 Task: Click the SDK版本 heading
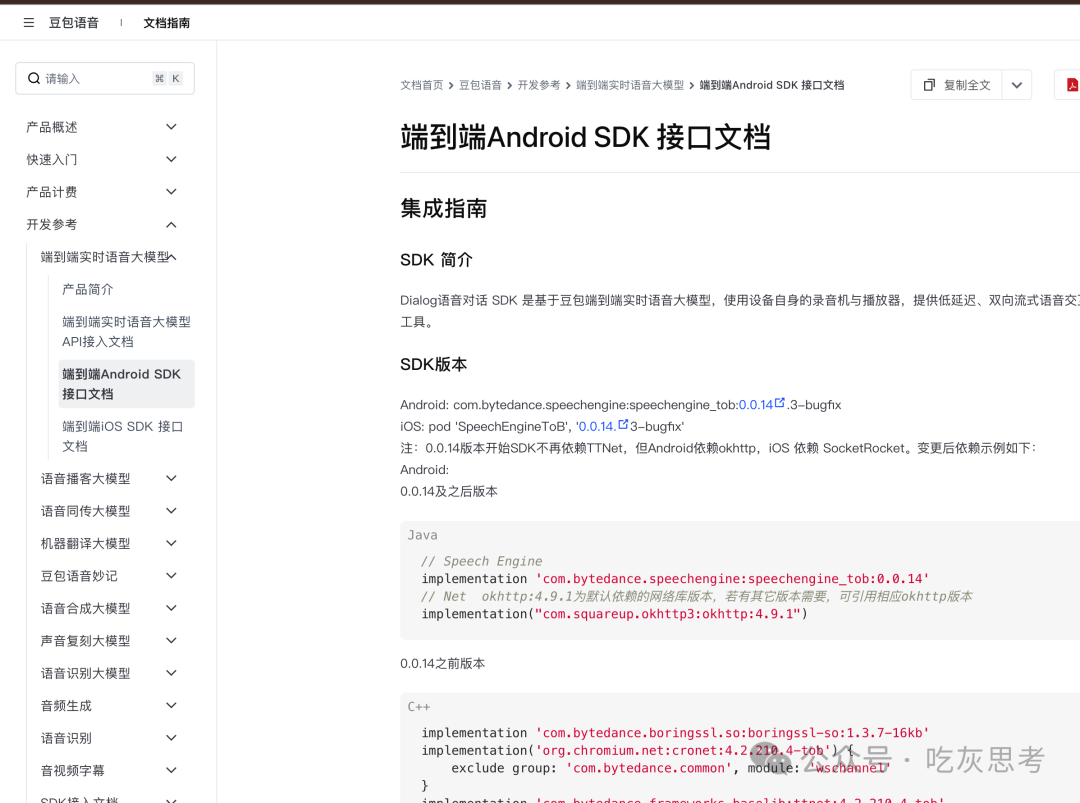click(x=433, y=364)
